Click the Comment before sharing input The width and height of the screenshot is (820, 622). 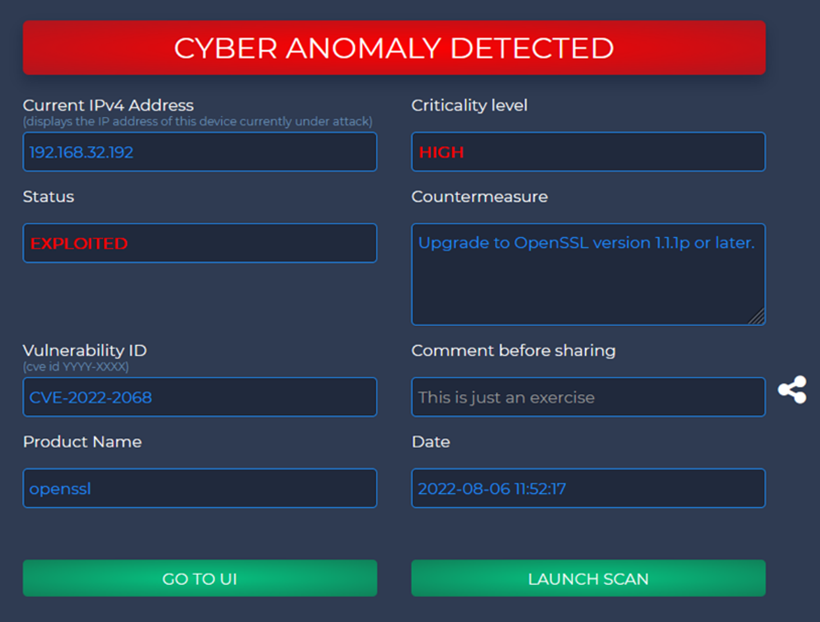click(588, 397)
